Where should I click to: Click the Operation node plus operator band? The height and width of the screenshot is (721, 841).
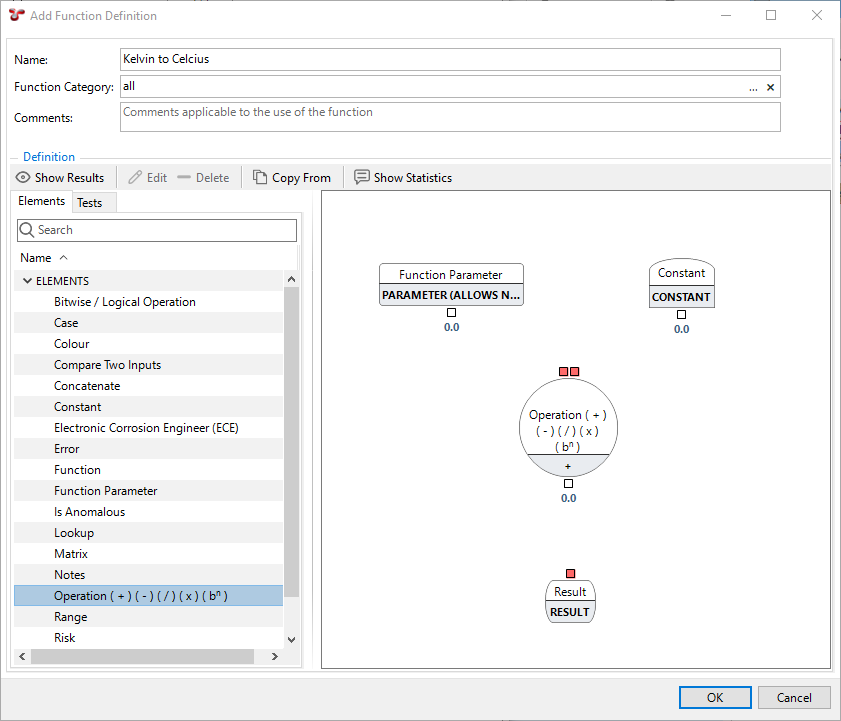click(x=568, y=466)
